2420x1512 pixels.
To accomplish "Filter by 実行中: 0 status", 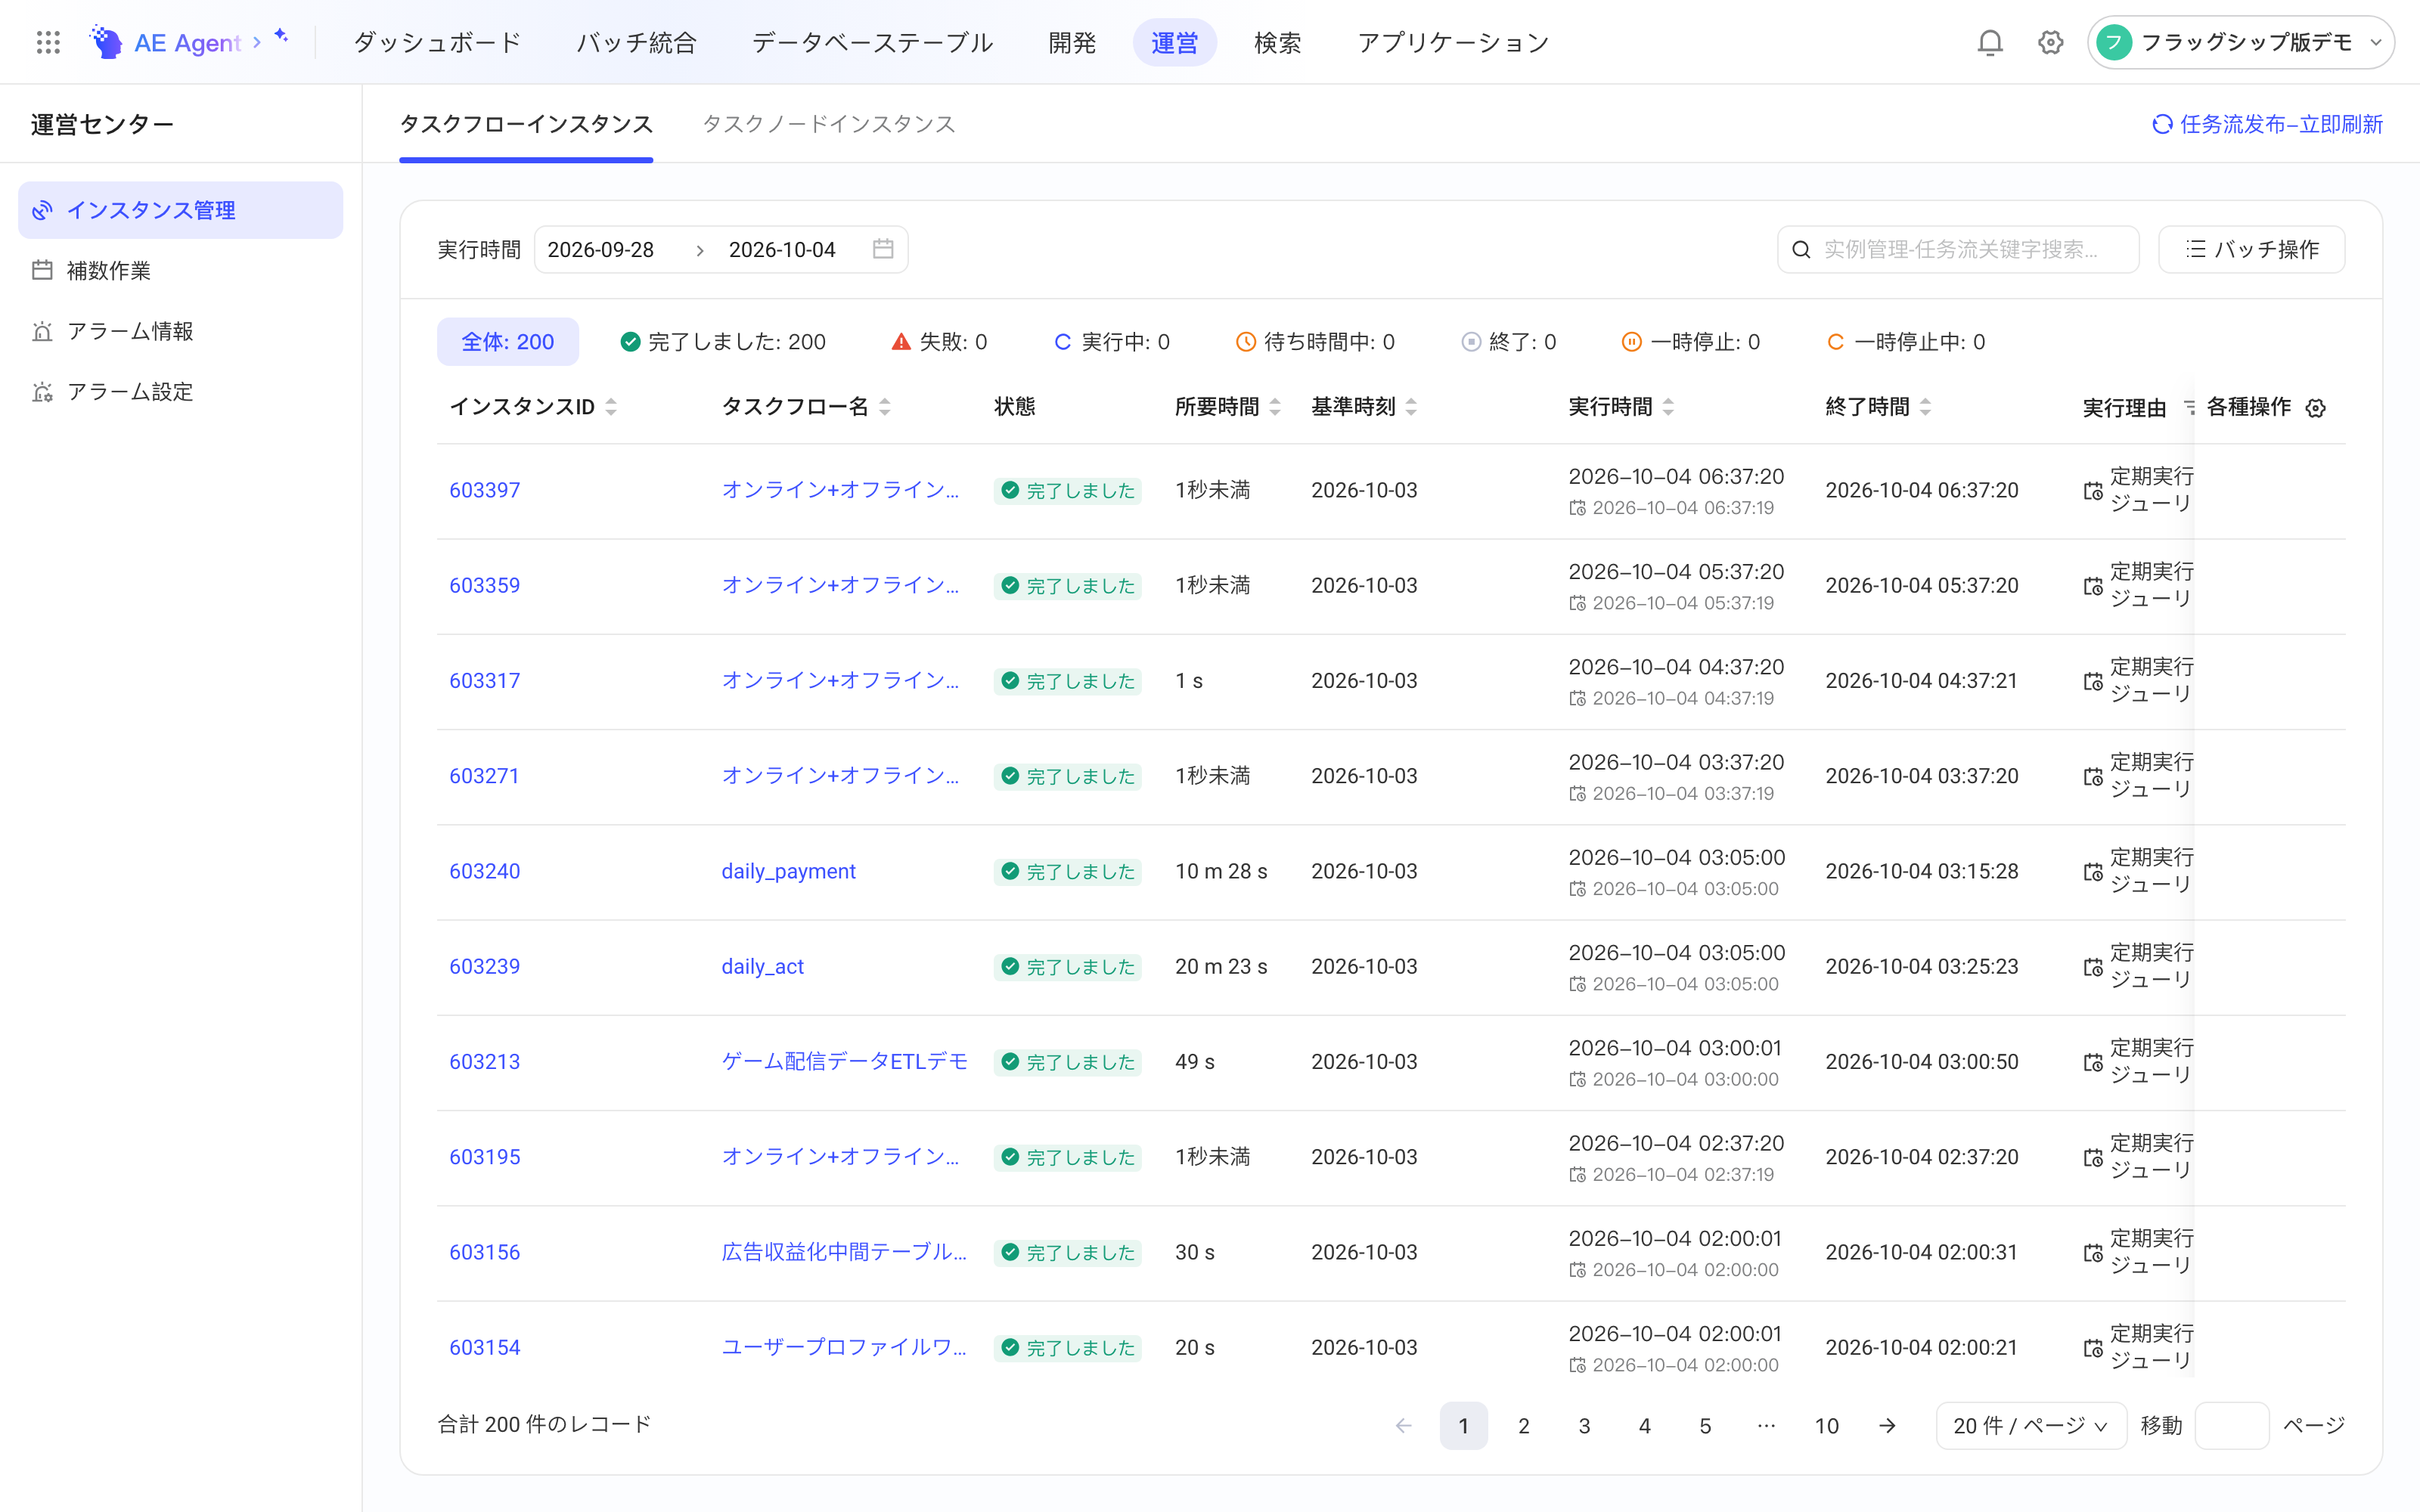I will tap(1112, 342).
